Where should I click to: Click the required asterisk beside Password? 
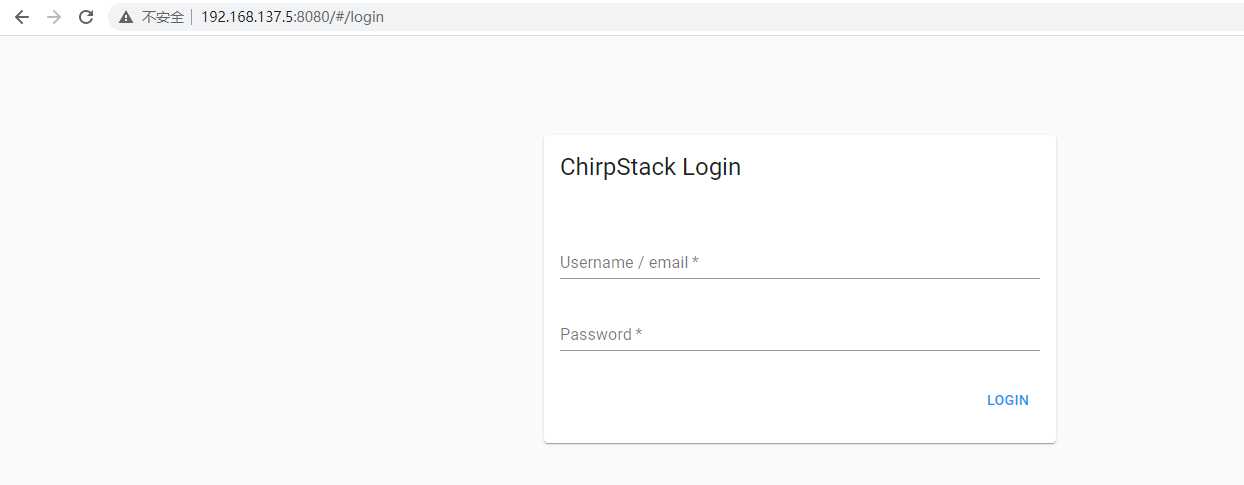click(x=638, y=334)
